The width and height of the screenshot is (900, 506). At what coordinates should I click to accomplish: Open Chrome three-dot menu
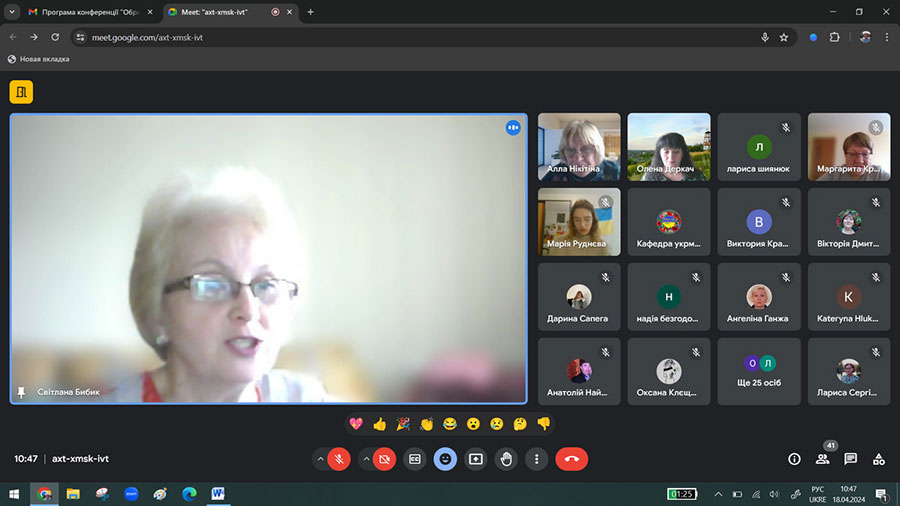887,37
